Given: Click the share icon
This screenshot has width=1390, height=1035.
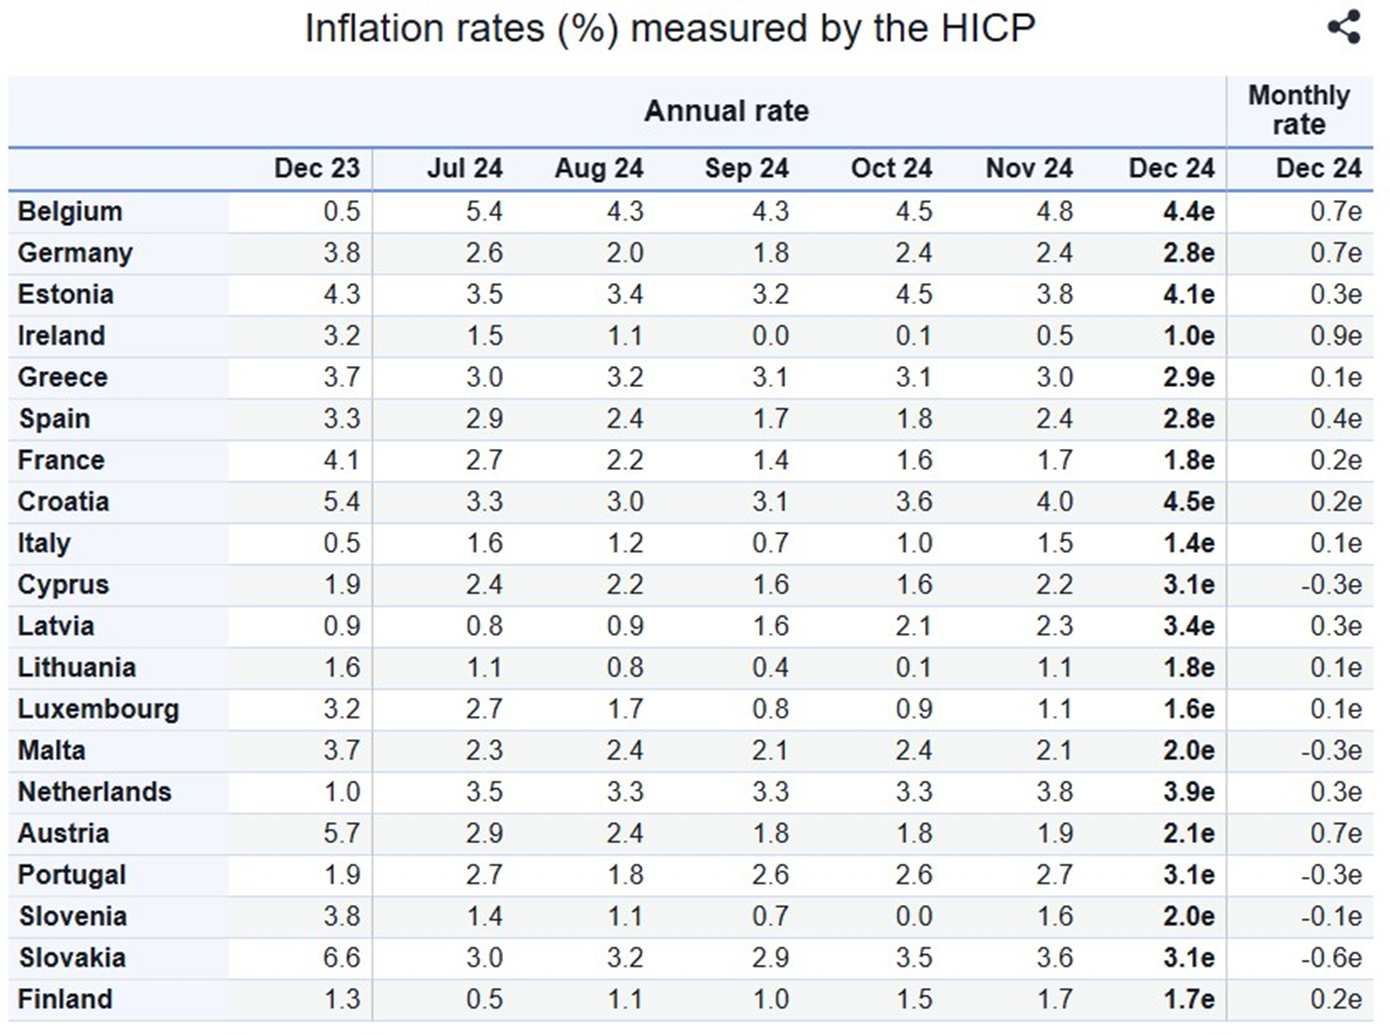Looking at the screenshot, I should coord(1344,27).
